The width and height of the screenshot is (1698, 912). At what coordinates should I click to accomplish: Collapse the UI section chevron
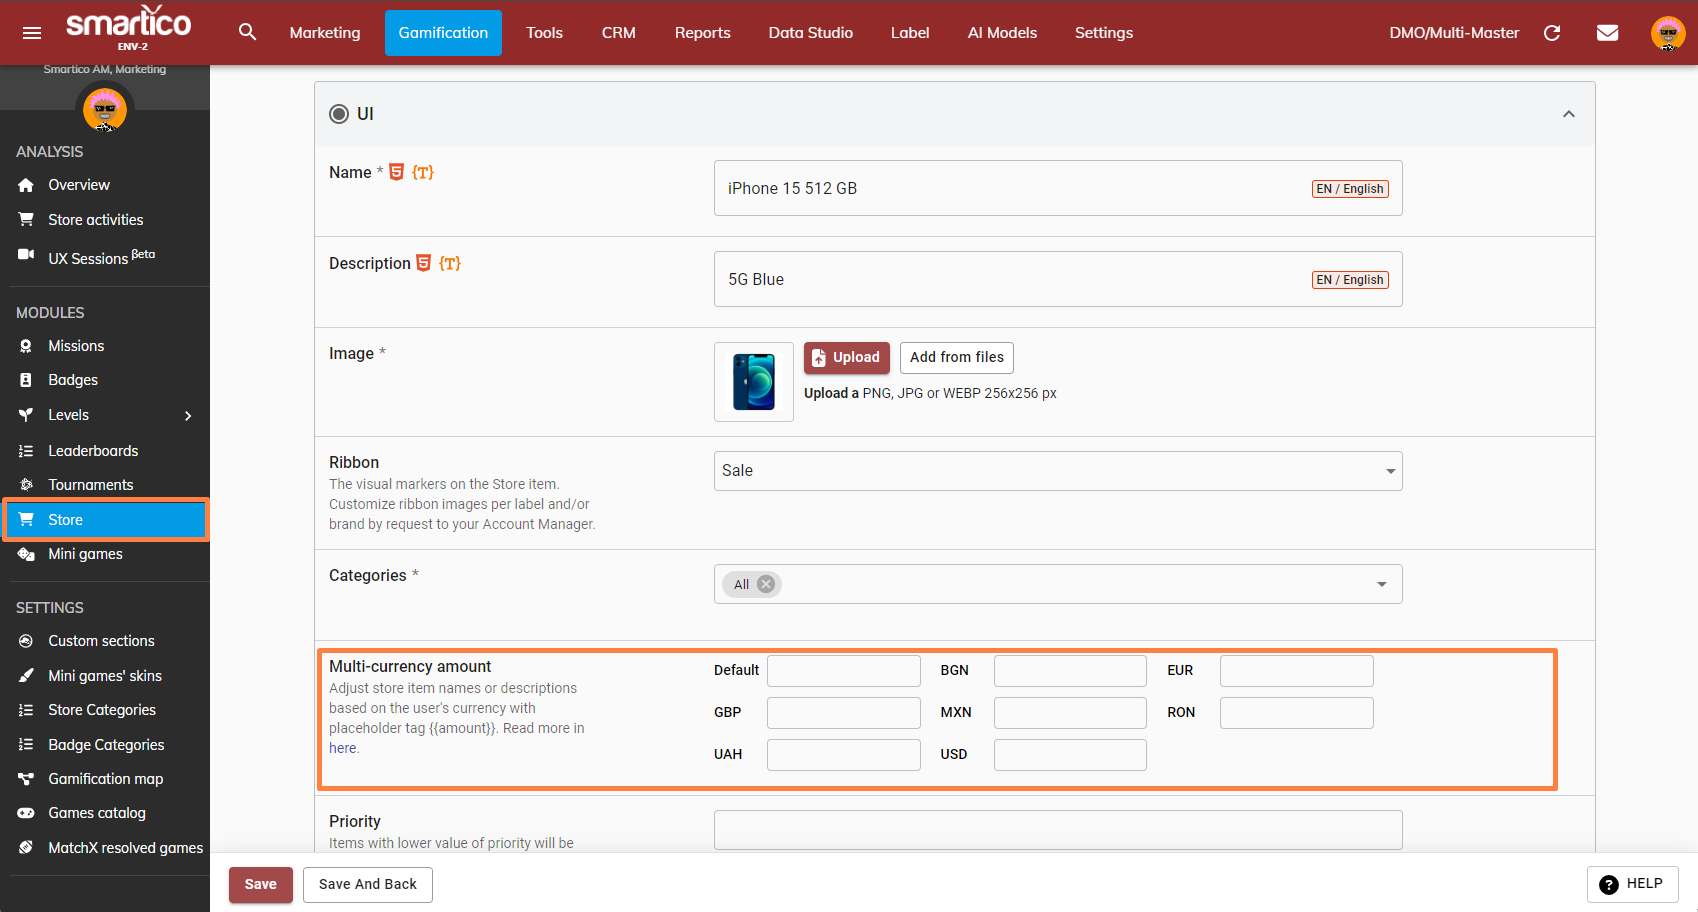pos(1568,114)
